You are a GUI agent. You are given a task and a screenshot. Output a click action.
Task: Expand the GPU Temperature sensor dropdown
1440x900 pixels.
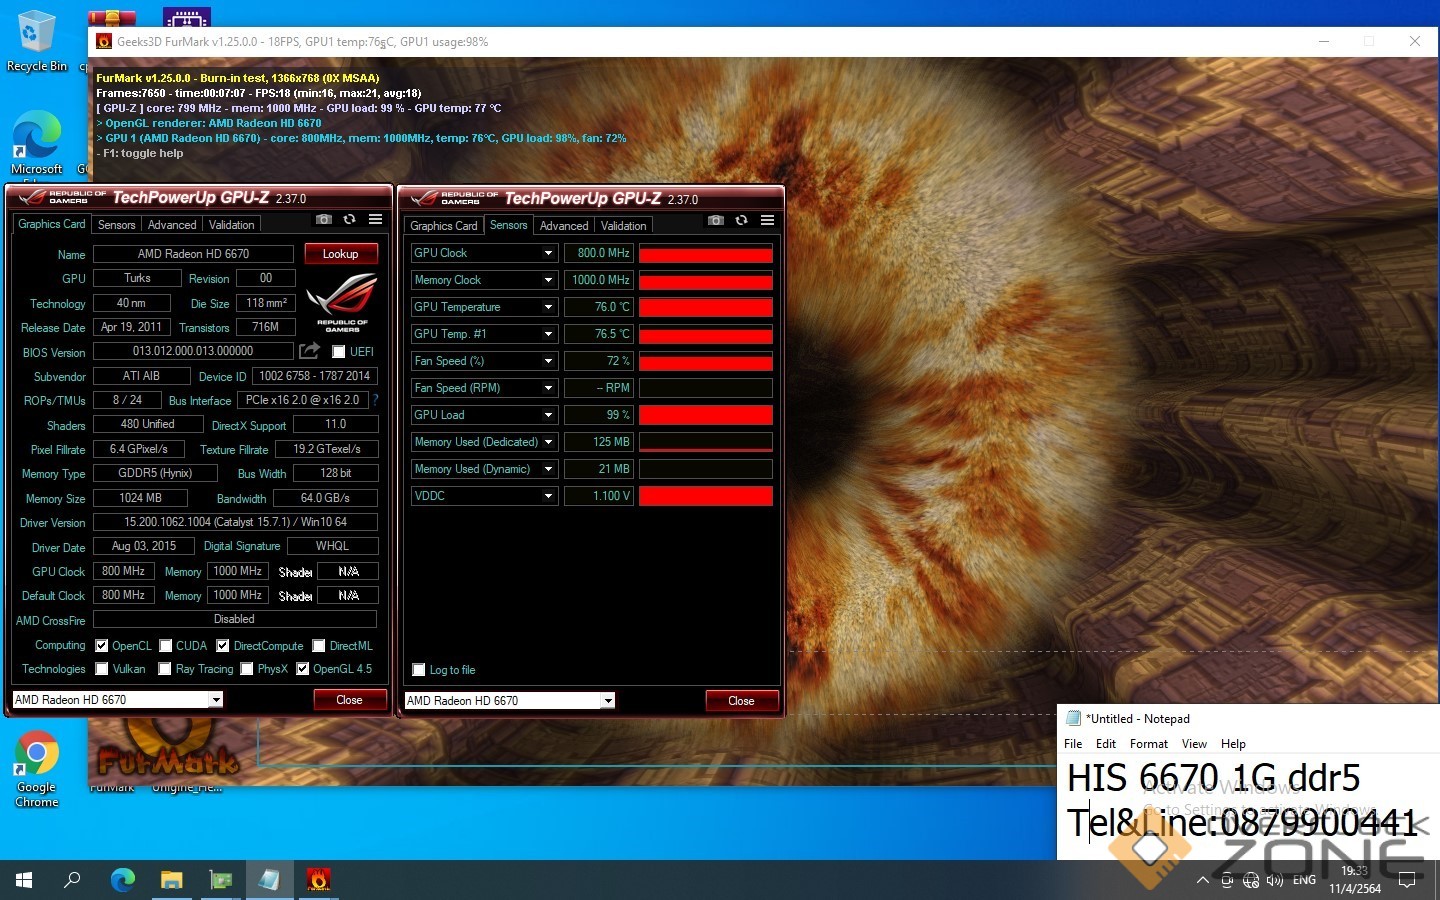point(548,307)
